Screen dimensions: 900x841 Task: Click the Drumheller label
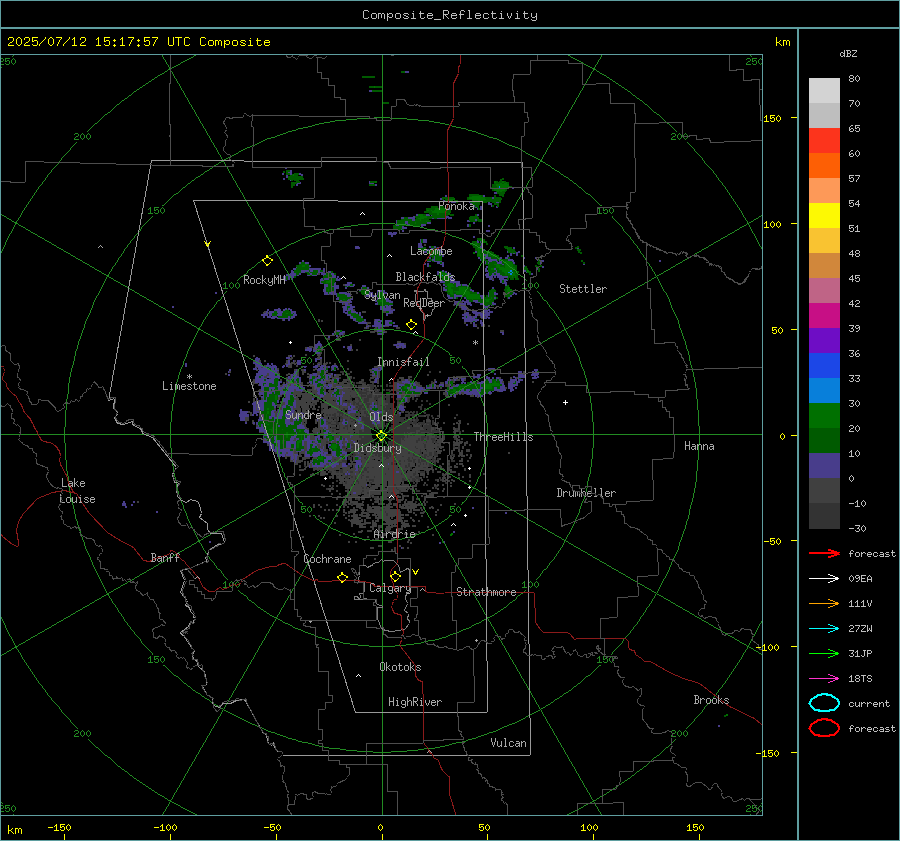[586, 493]
